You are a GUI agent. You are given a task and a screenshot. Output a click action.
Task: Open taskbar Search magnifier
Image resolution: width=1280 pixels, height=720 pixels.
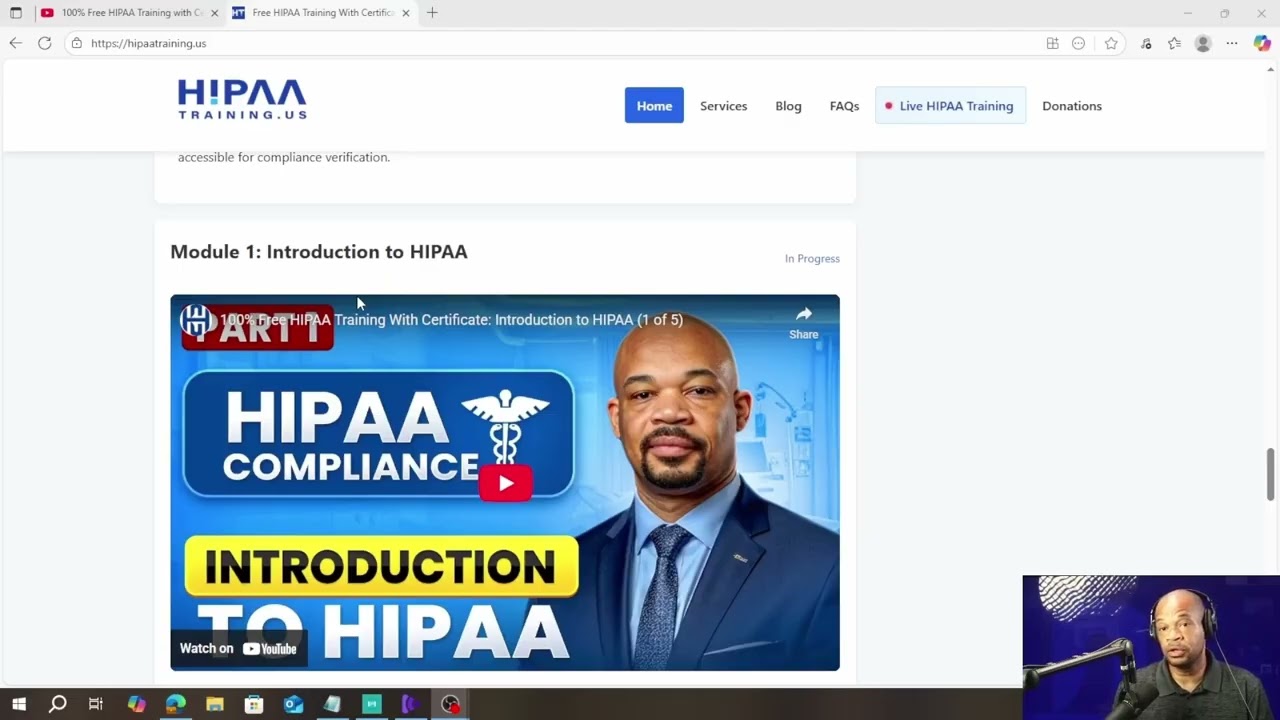(x=58, y=704)
